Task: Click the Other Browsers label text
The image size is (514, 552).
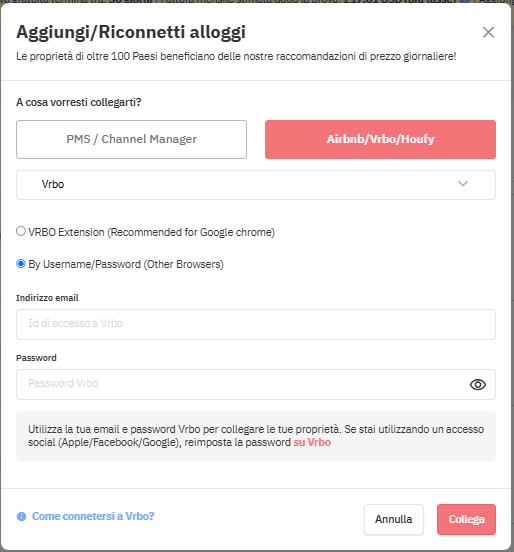Action: tap(183, 264)
